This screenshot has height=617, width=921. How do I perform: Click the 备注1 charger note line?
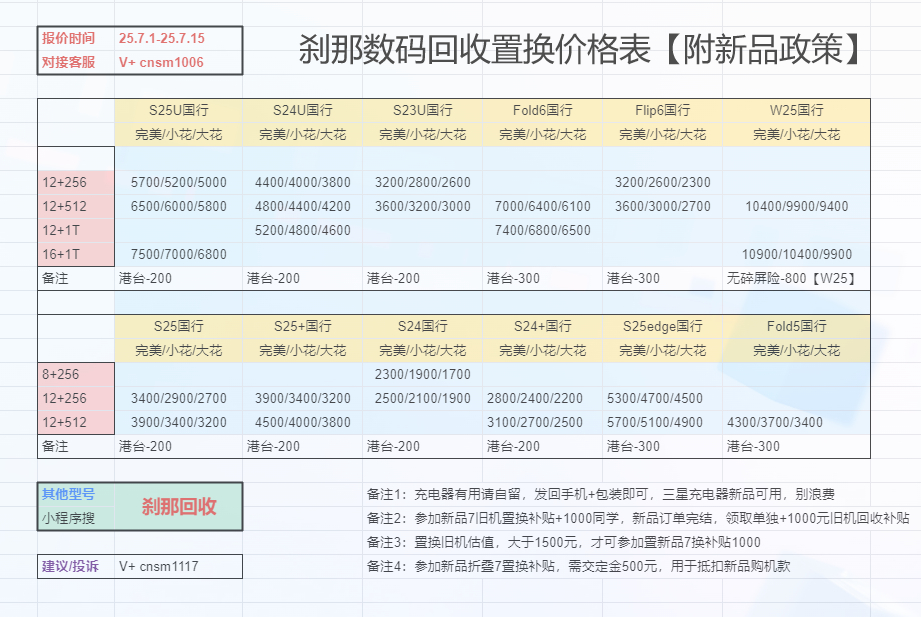pos(600,494)
